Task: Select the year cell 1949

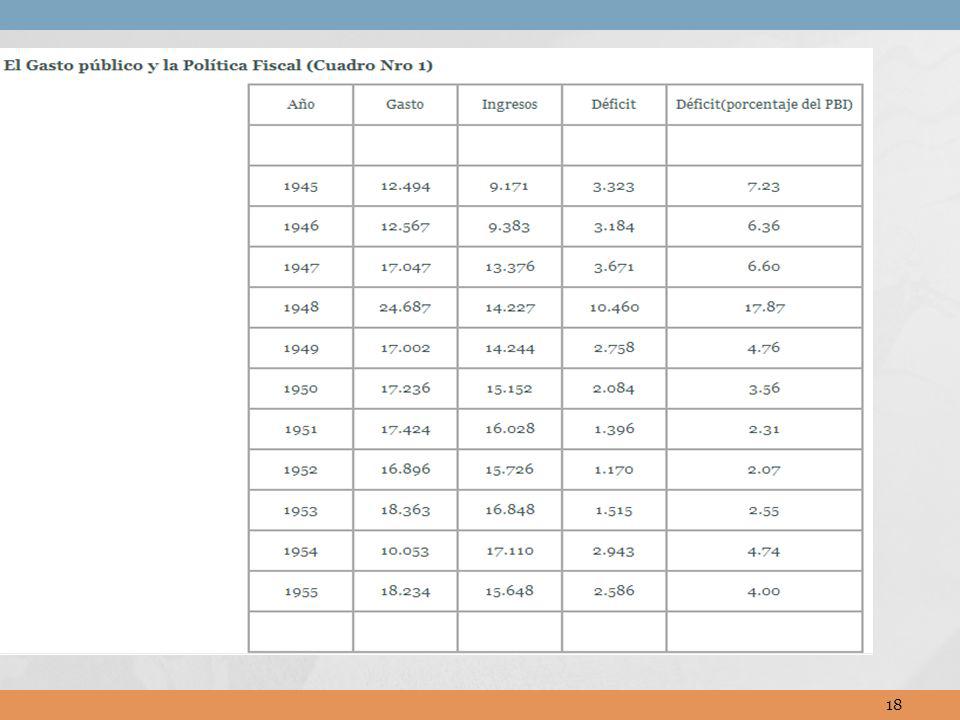Action: pyautogui.click(x=301, y=348)
